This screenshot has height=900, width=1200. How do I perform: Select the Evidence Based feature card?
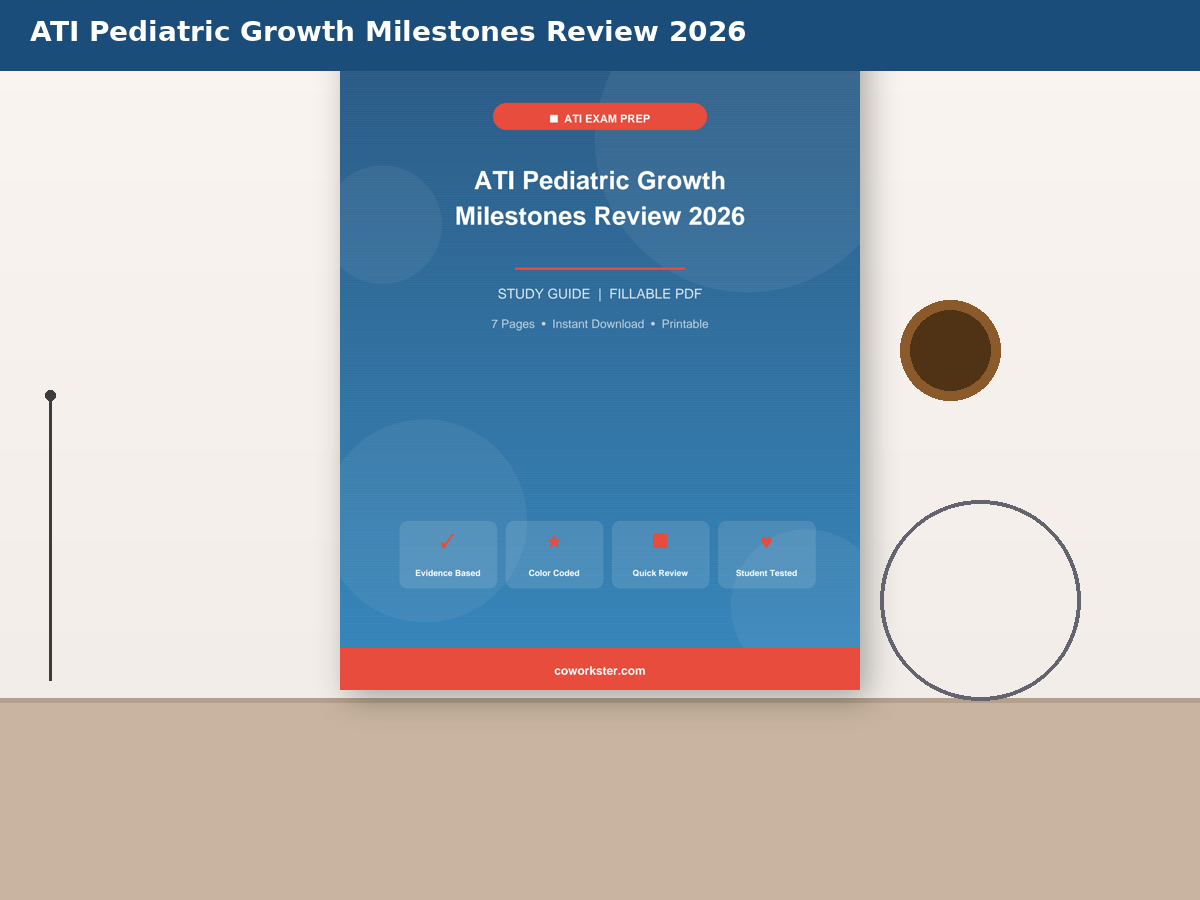pyautogui.click(x=448, y=554)
